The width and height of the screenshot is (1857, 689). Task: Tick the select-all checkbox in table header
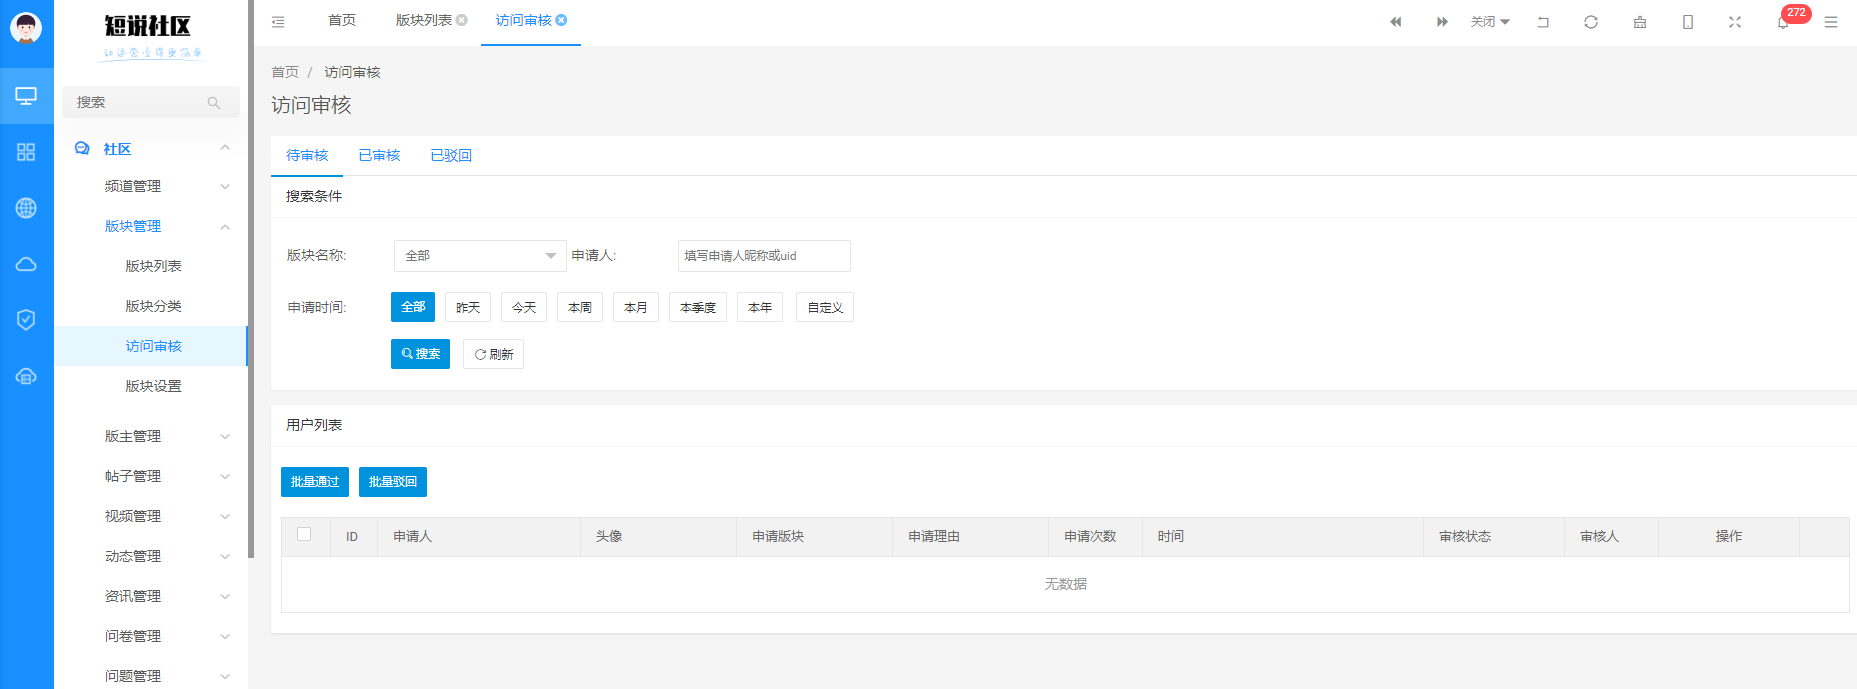point(304,534)
